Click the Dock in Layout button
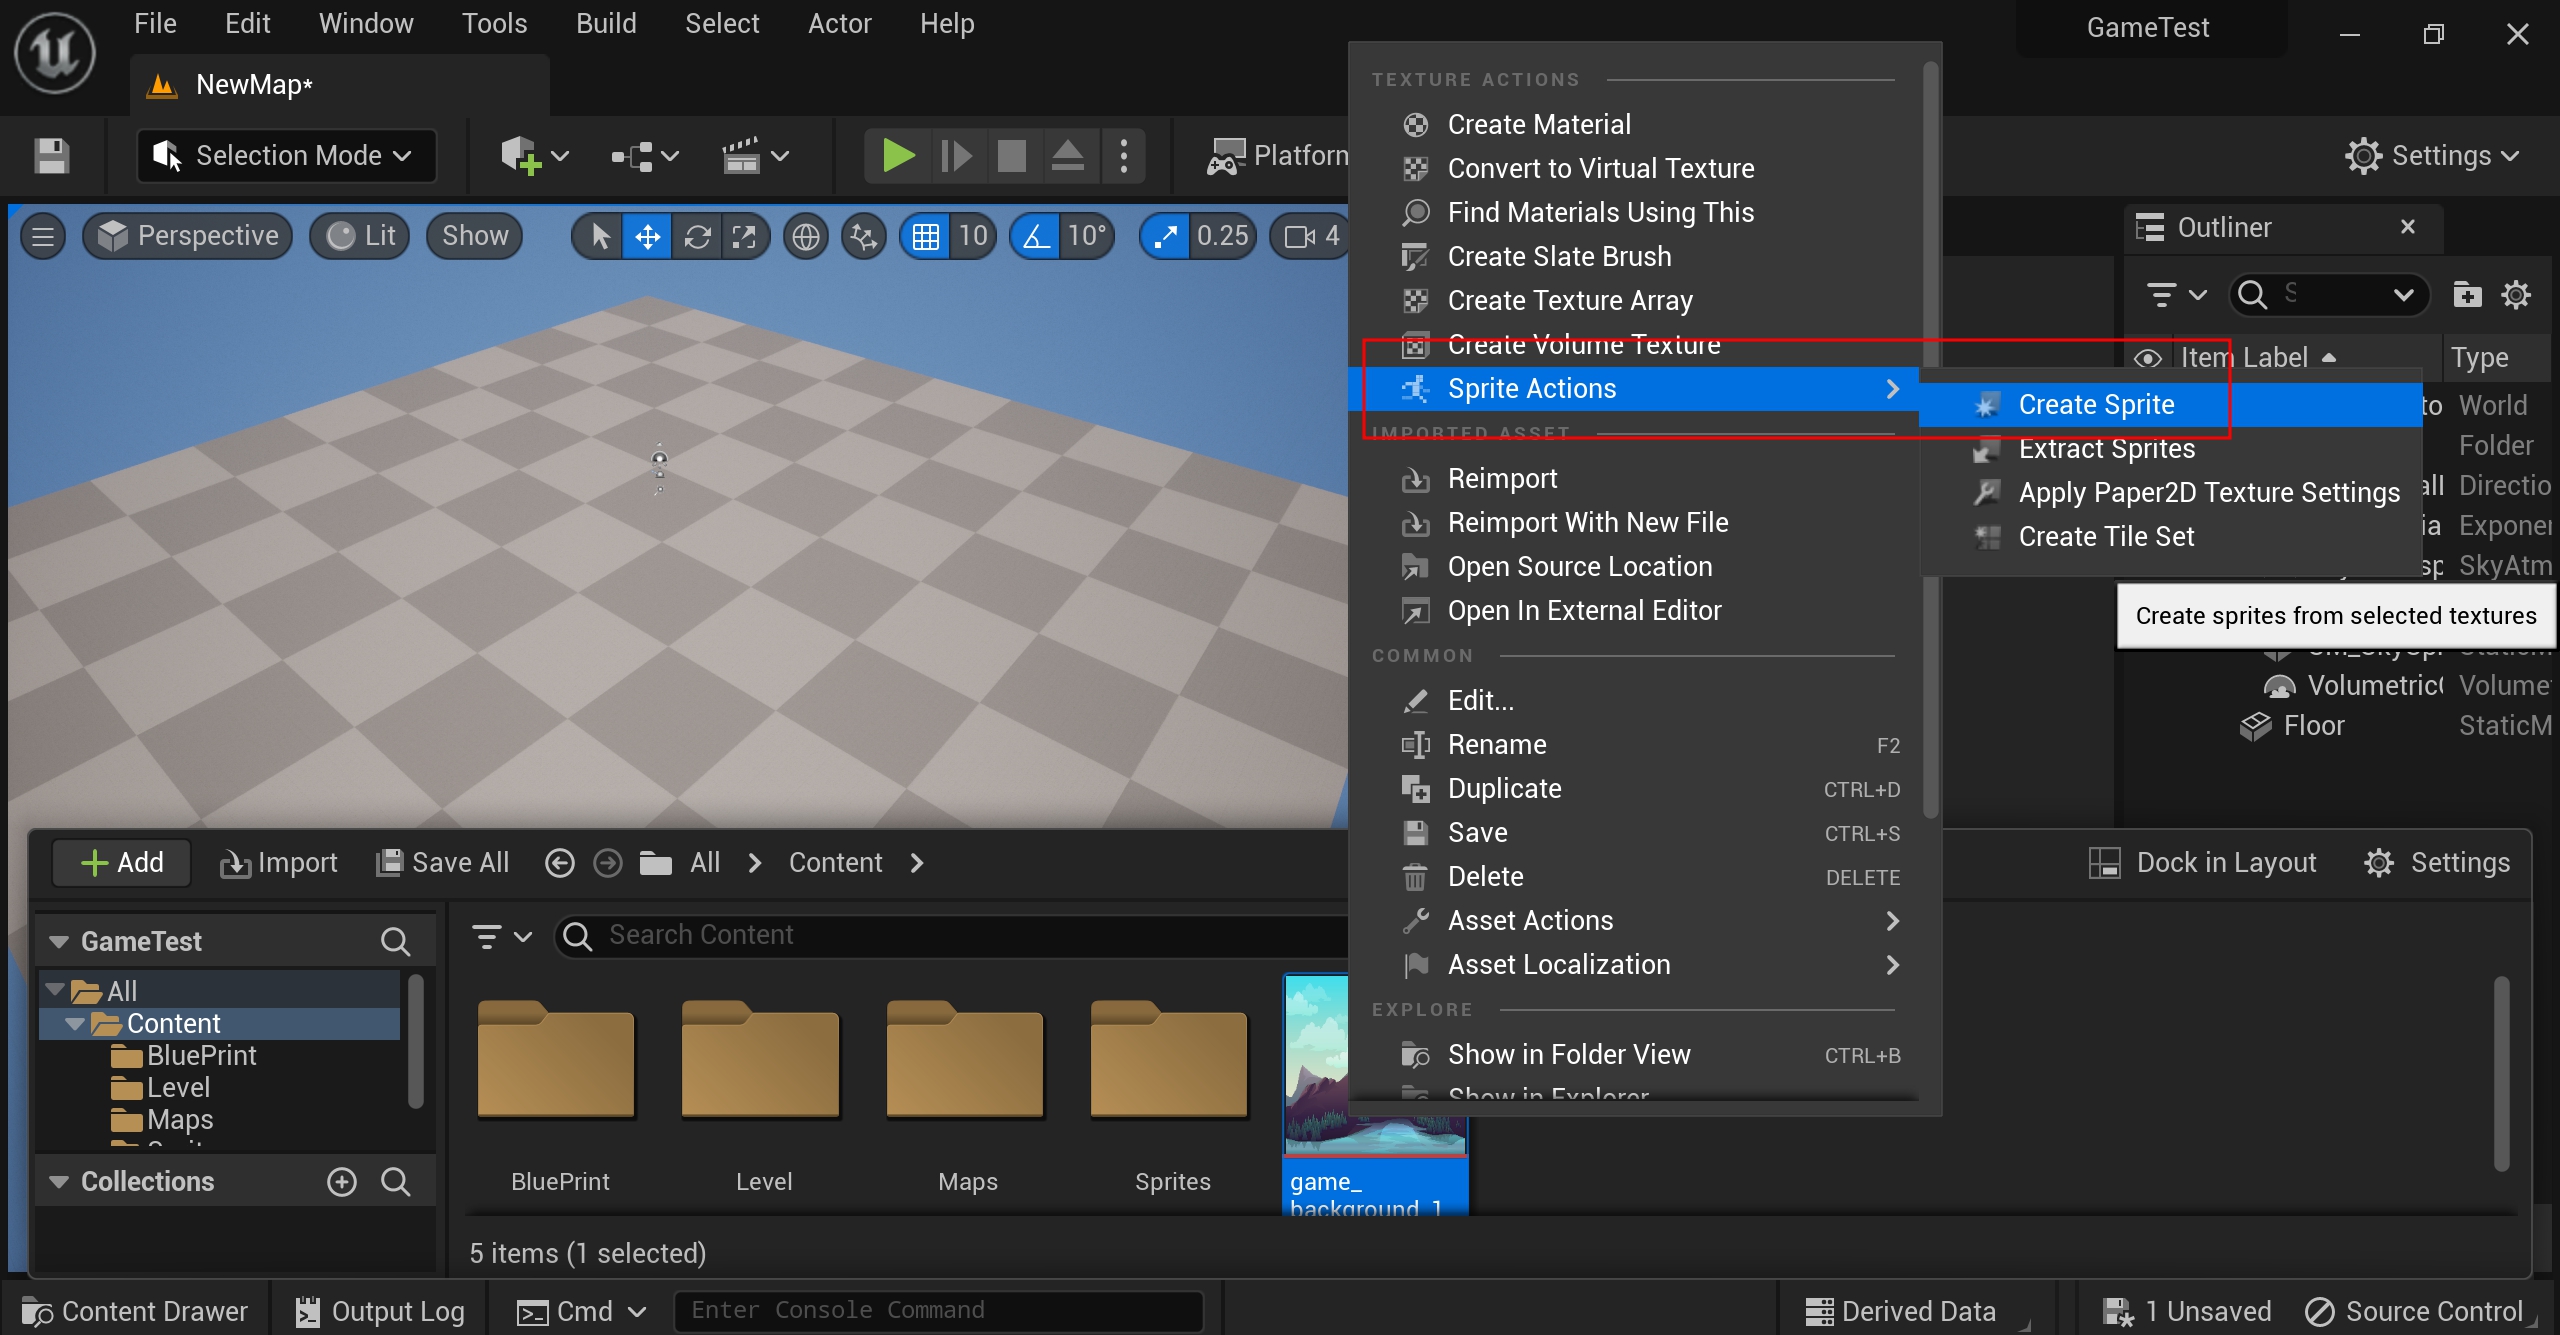Screen dimensions: 2560x1335 click(2203, 862)
